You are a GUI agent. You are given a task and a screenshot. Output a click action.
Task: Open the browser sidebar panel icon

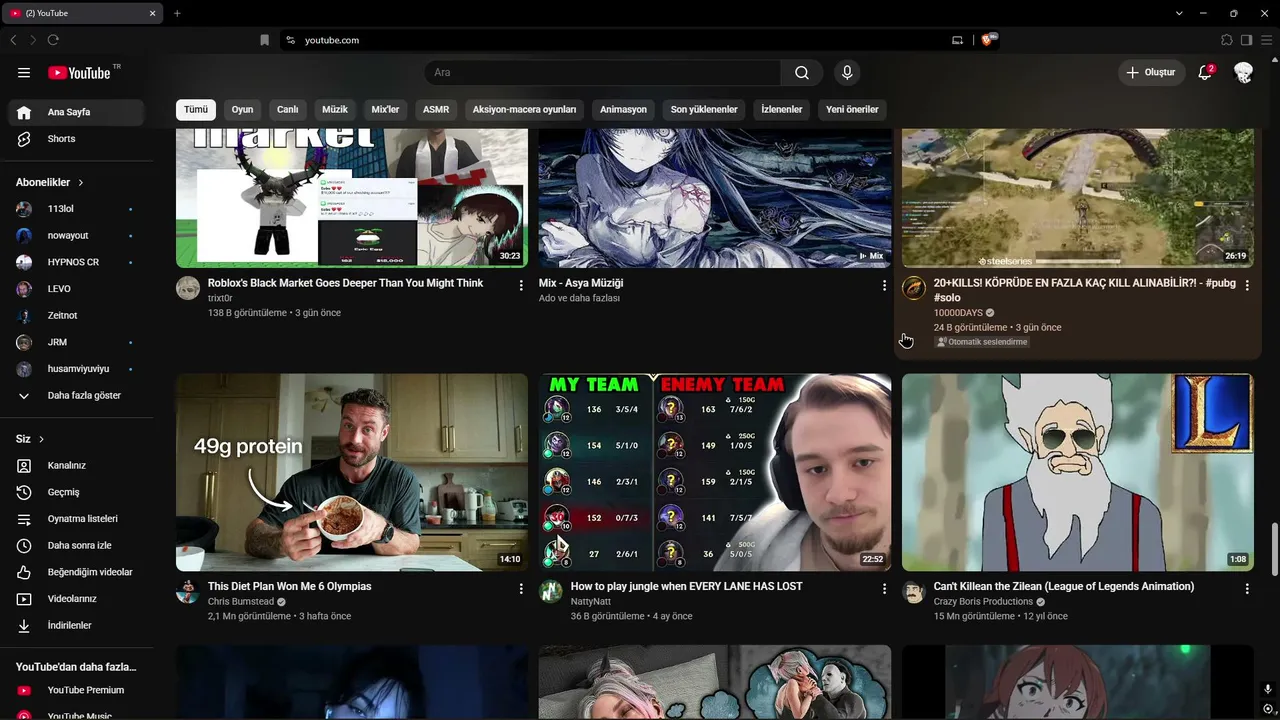coord(1246,40)
